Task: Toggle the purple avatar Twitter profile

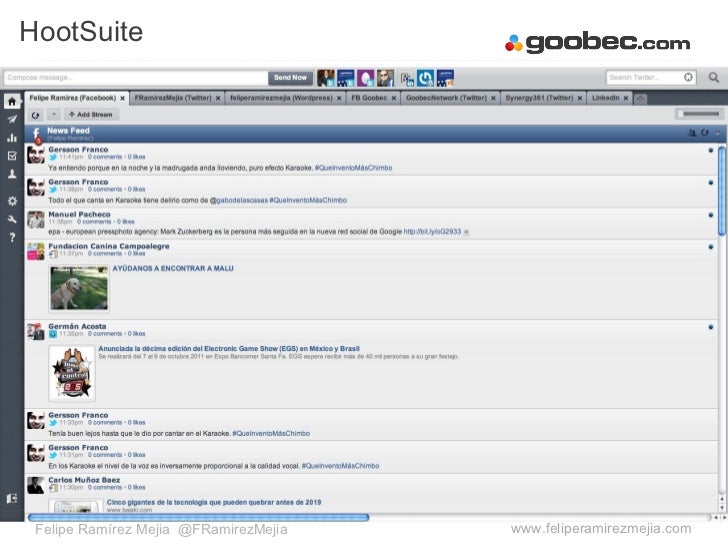Action: pos(365,78)
